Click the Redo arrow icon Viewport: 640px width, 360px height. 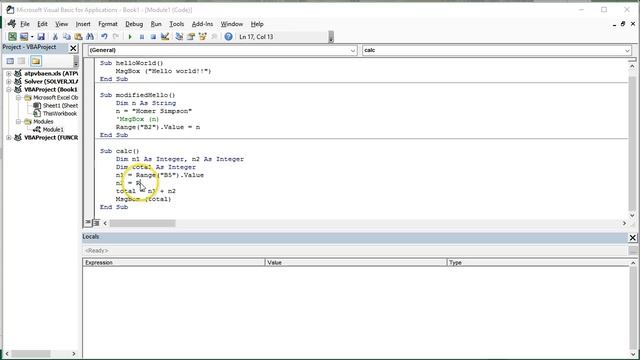point(116,37)
